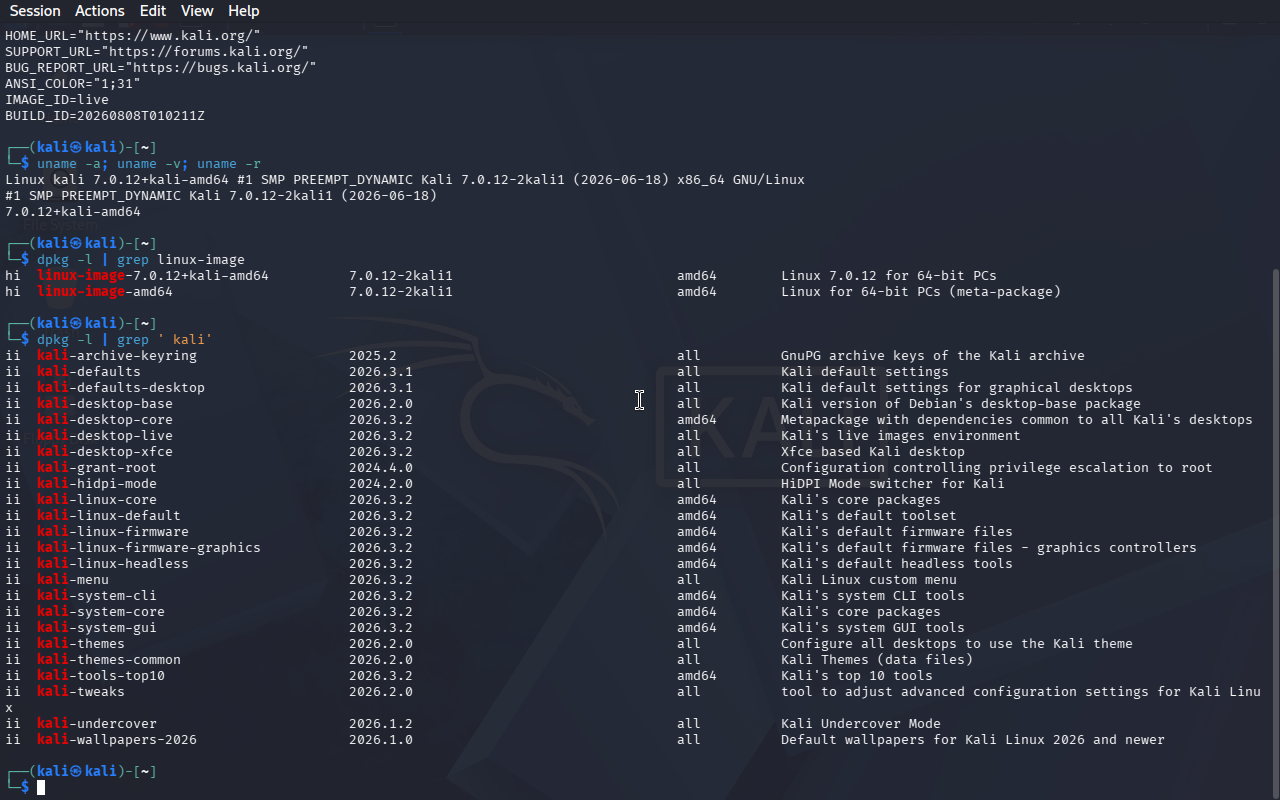1280x800 pixels.
Task: Click the kali-tweaks package entry
Action: 81,692
